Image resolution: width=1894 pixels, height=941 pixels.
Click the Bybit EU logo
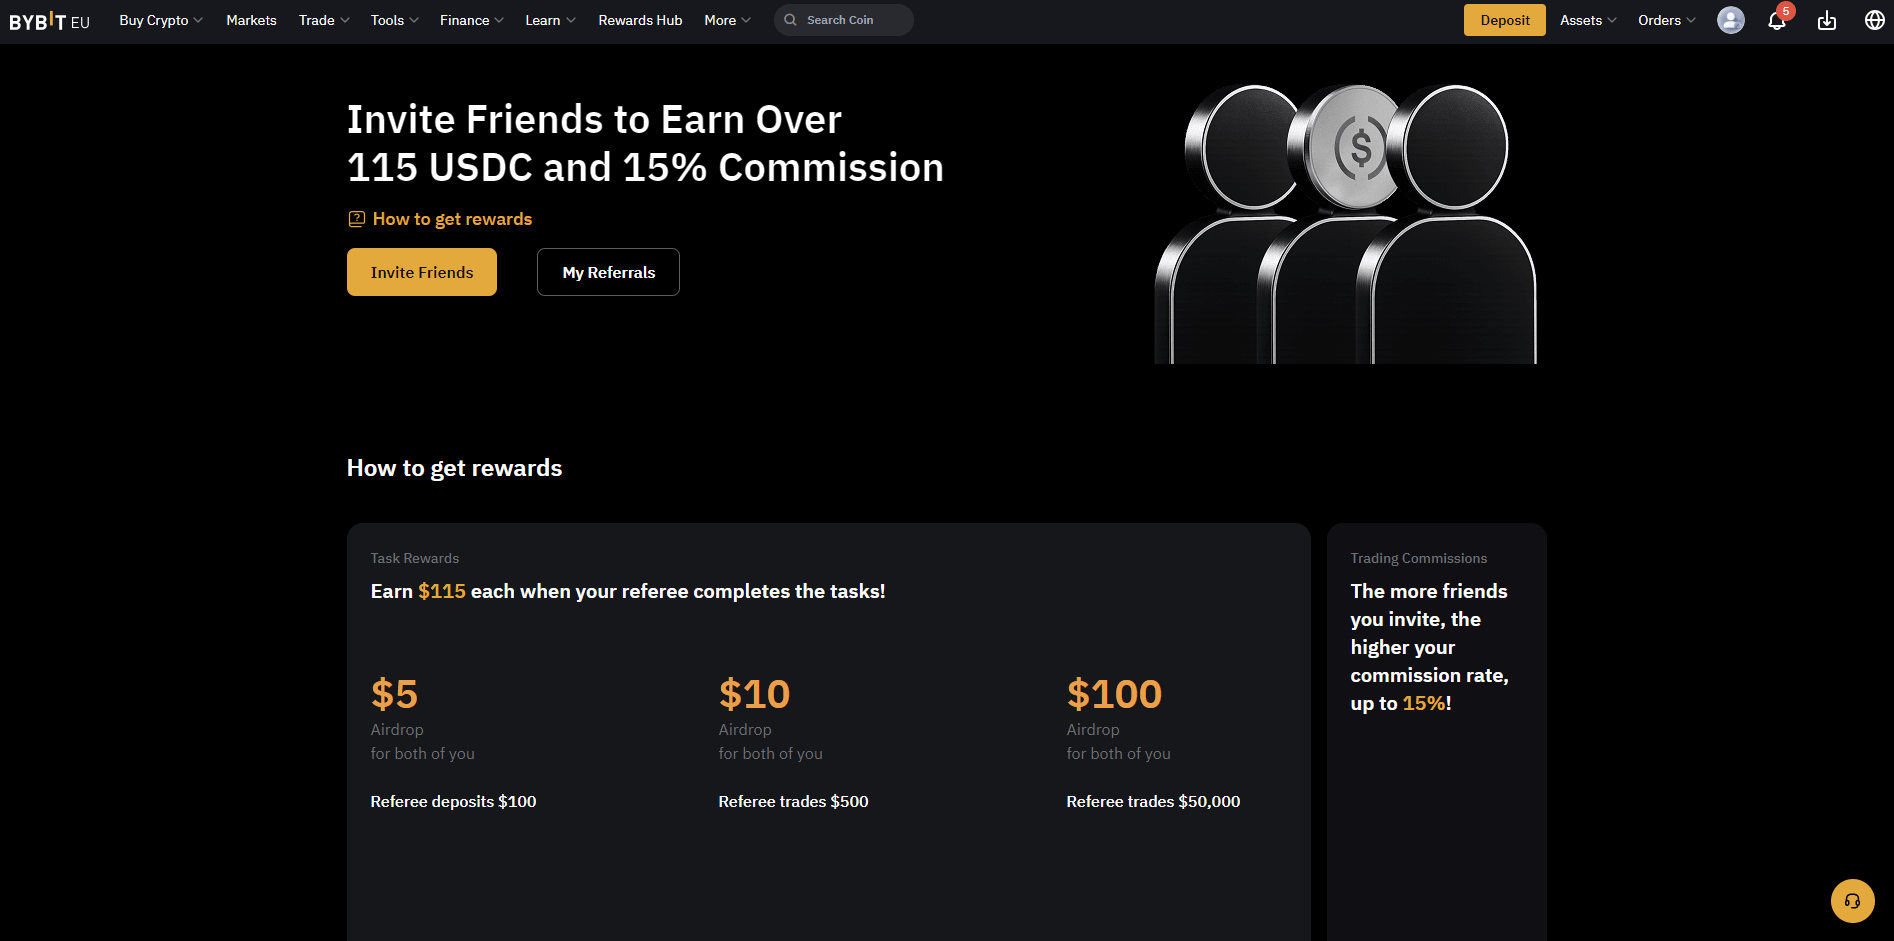pyautogui.click(x=49, y=21)
